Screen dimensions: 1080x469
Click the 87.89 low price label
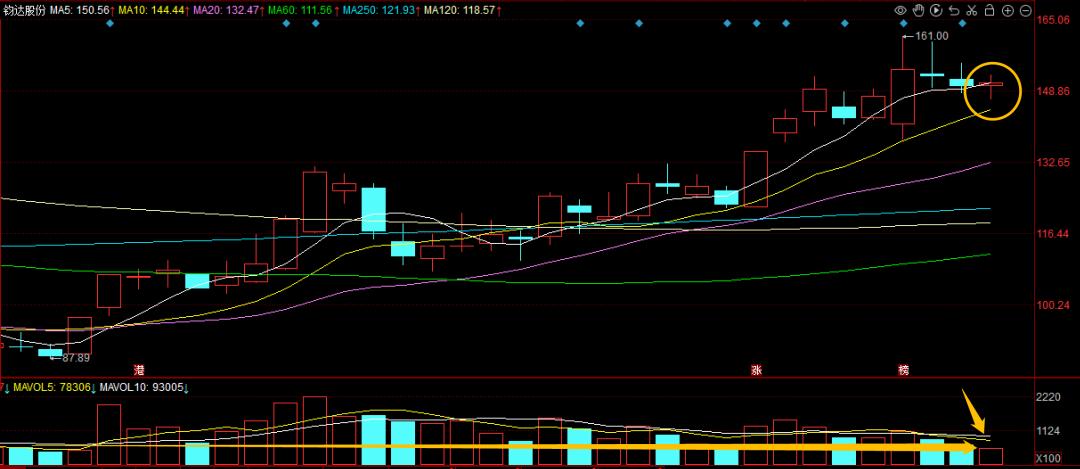click(76, 357)
